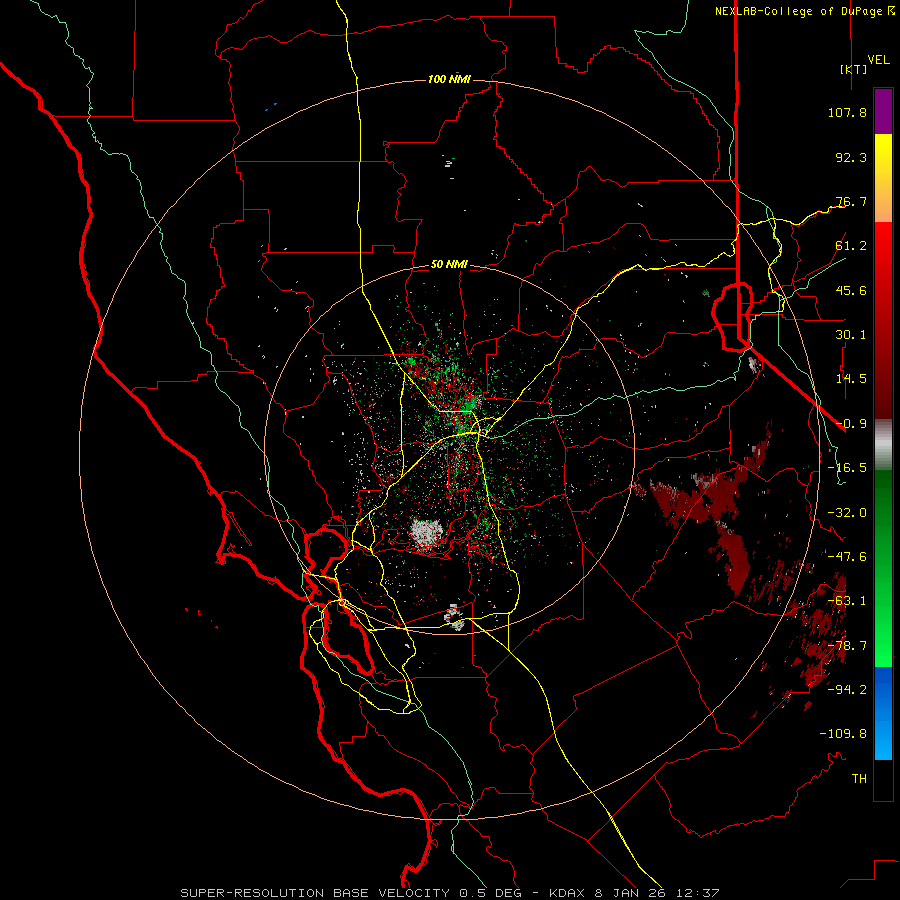Select the -16.5 scale value
Viewport: 900px width, 900px height.
click(x=847, y=468)
